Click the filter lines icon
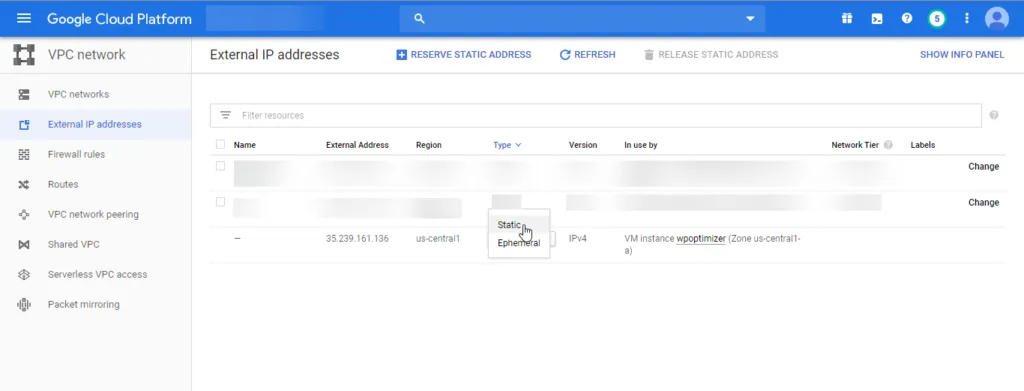This screenshot has height=391, width=1024. pyautogui.click(x=225, y=115)
